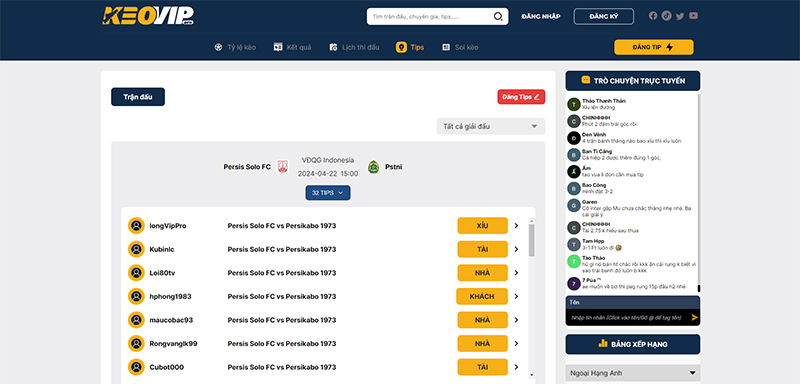
Task: Open the Lịch thi đấu menu
Action: (354, 47)
